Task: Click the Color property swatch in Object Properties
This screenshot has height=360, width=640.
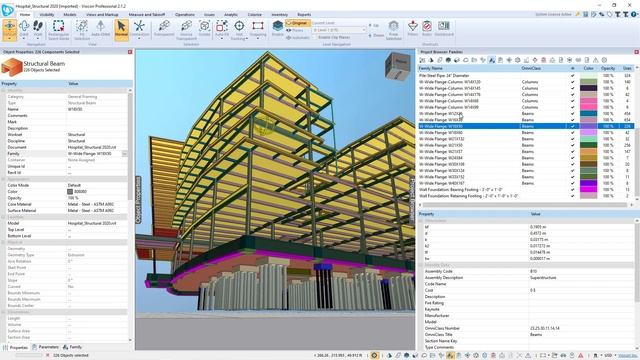Action: [x=70, y=191]
